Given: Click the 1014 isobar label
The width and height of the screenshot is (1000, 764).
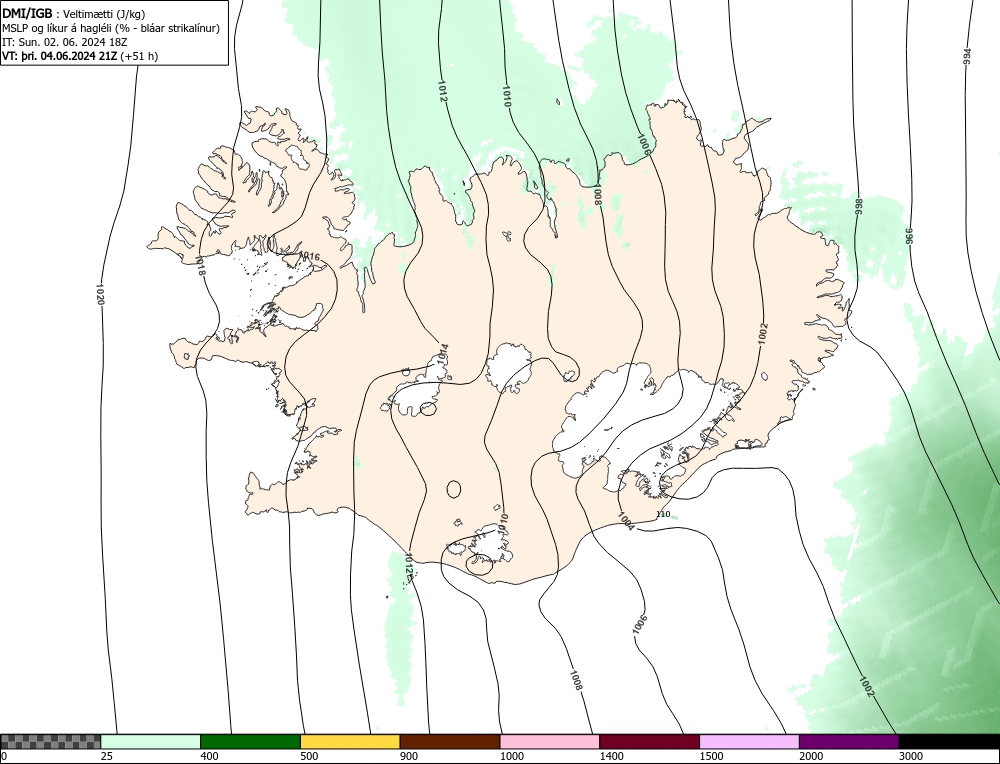Looking at the screenshot, I should tap(444, 355).
